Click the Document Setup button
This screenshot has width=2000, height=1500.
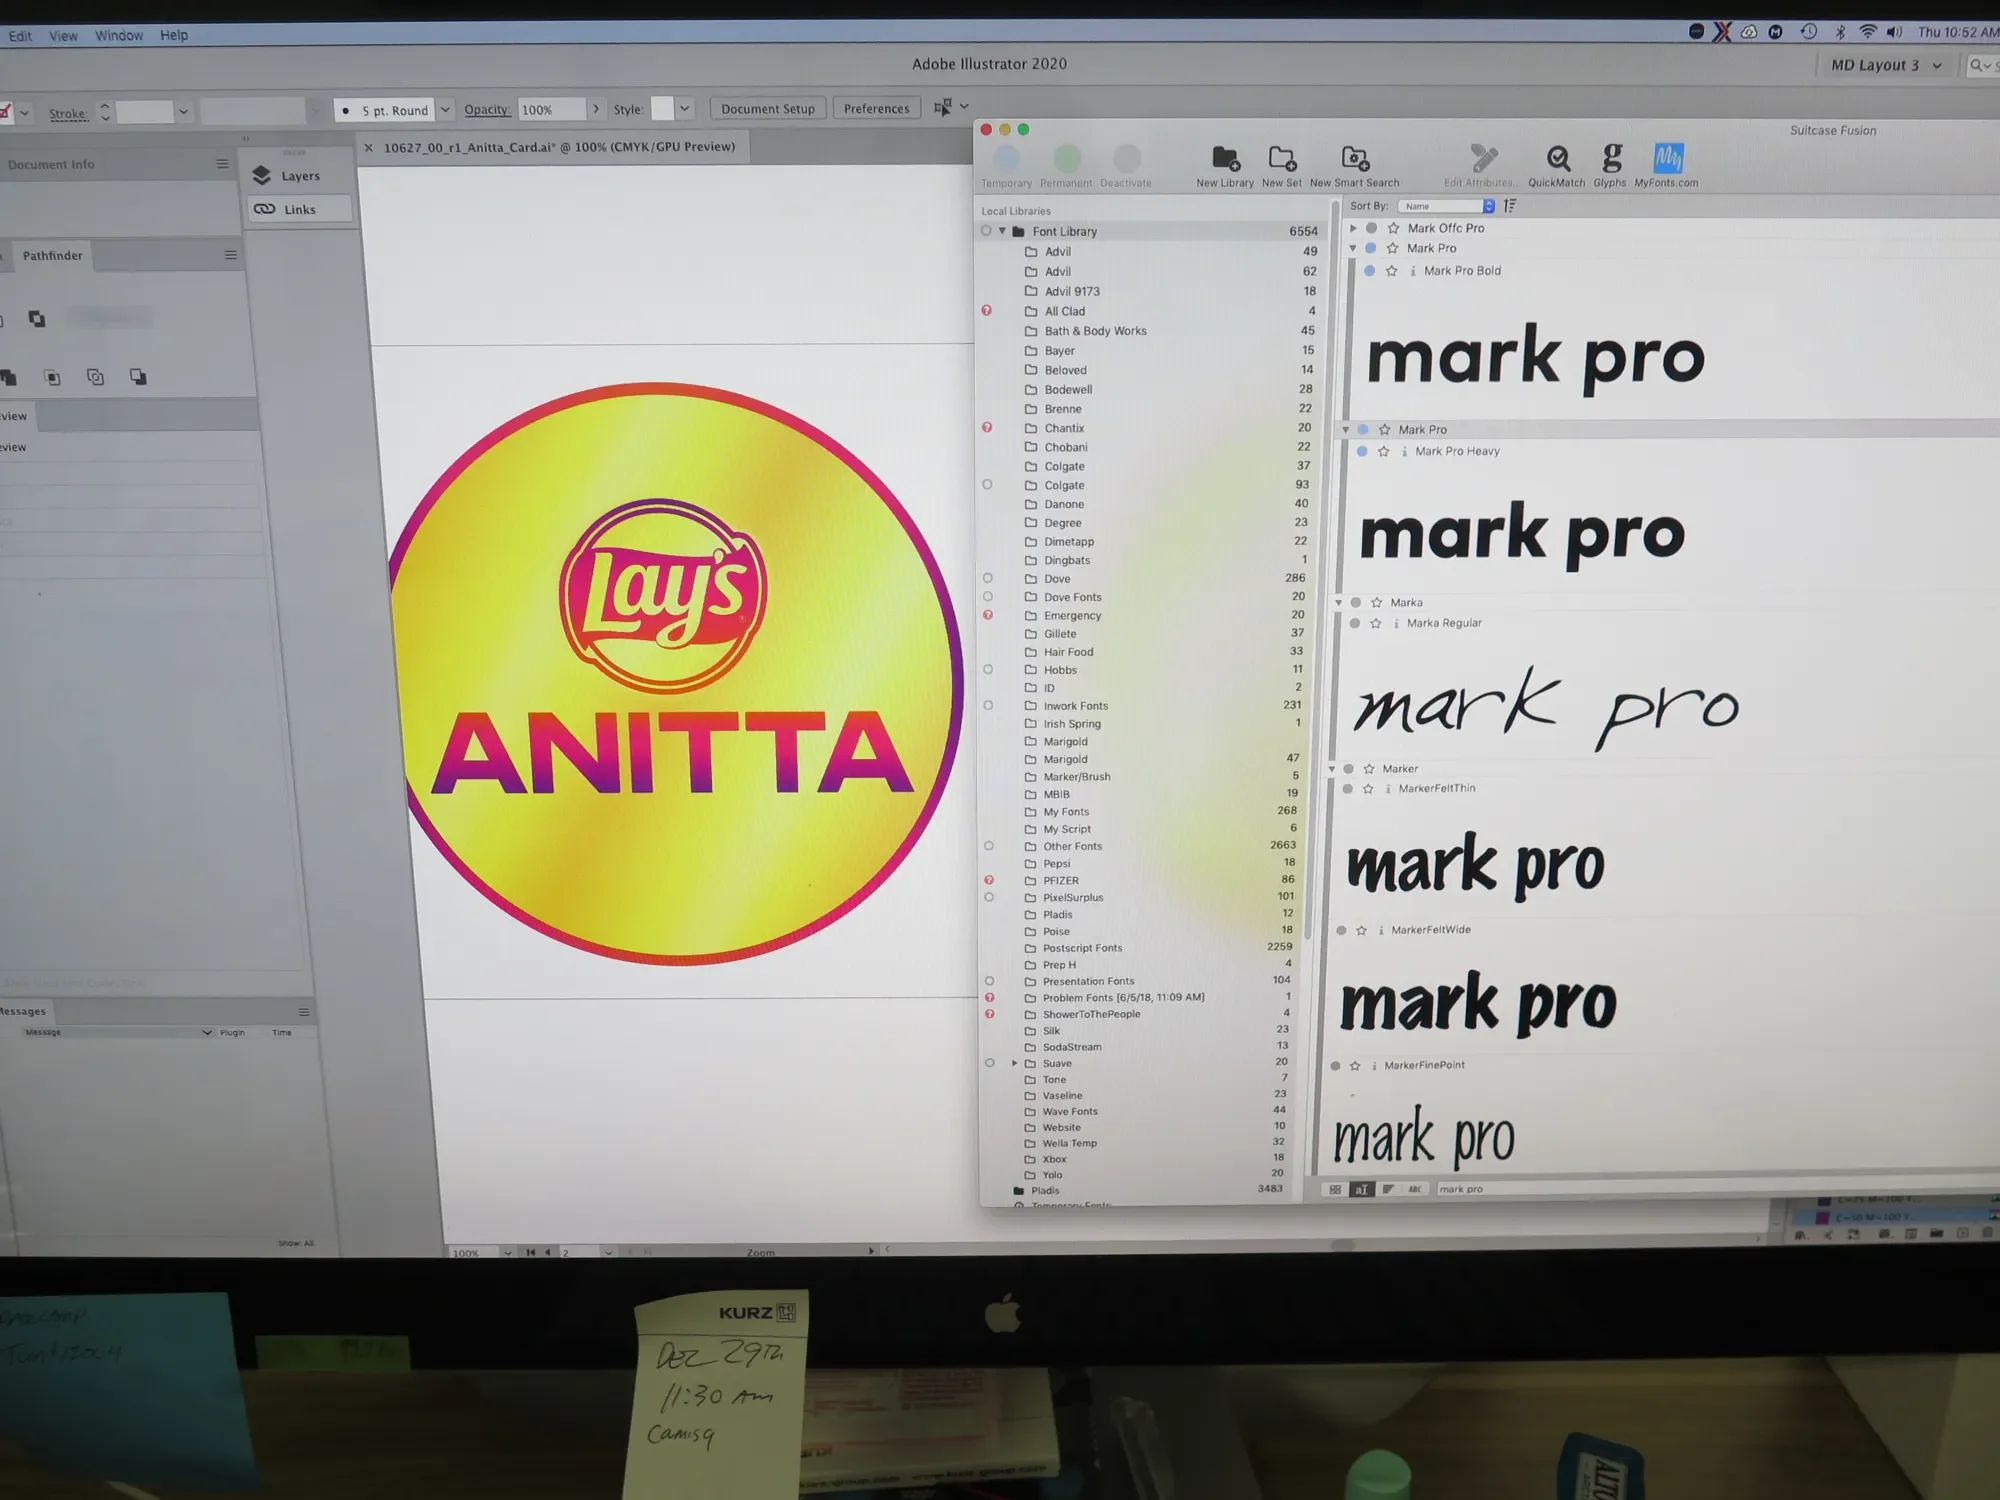[767, 108]
